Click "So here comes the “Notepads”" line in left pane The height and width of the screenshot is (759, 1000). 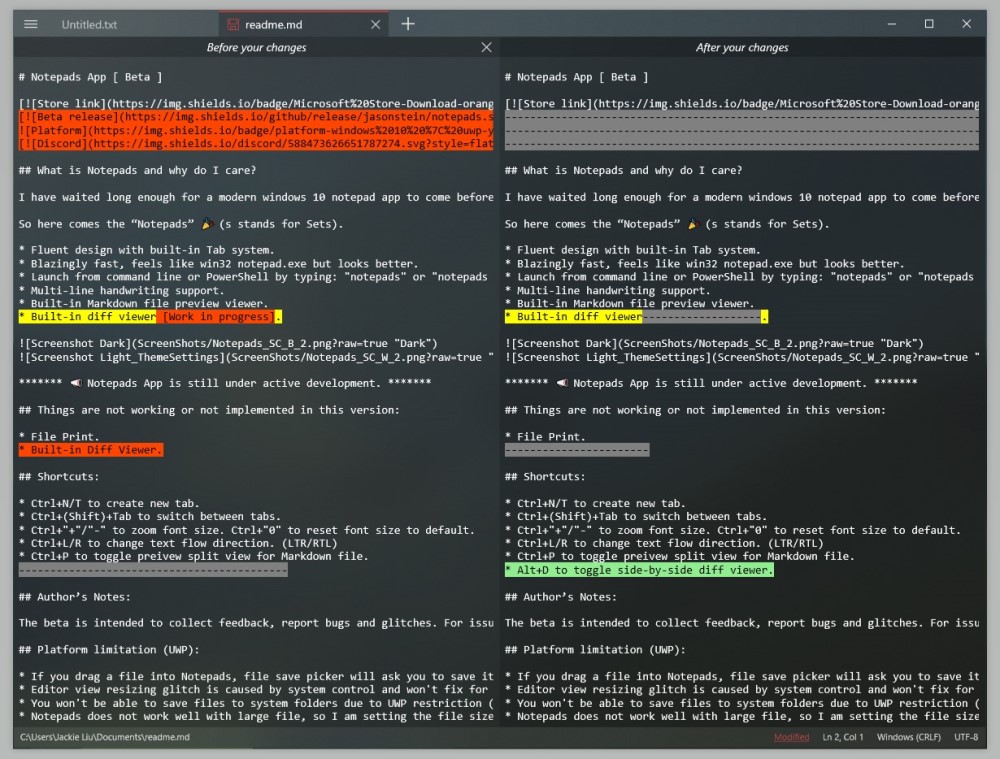tap(181, 224)
